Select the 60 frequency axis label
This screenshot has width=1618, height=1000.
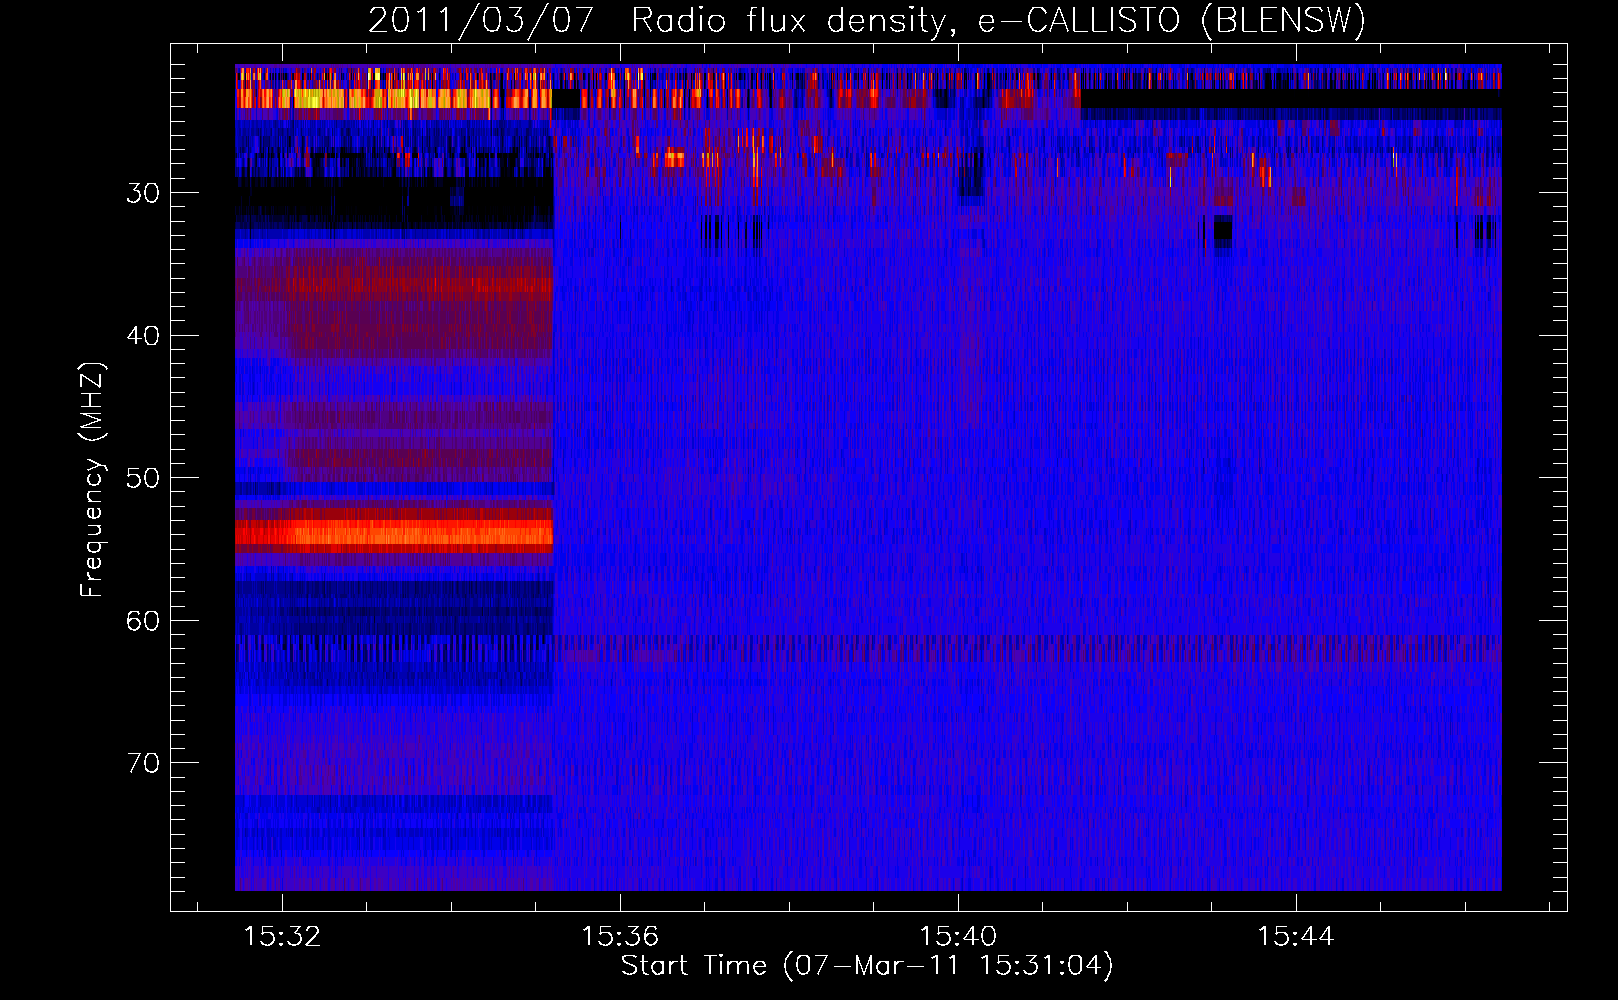coord(143,621)
